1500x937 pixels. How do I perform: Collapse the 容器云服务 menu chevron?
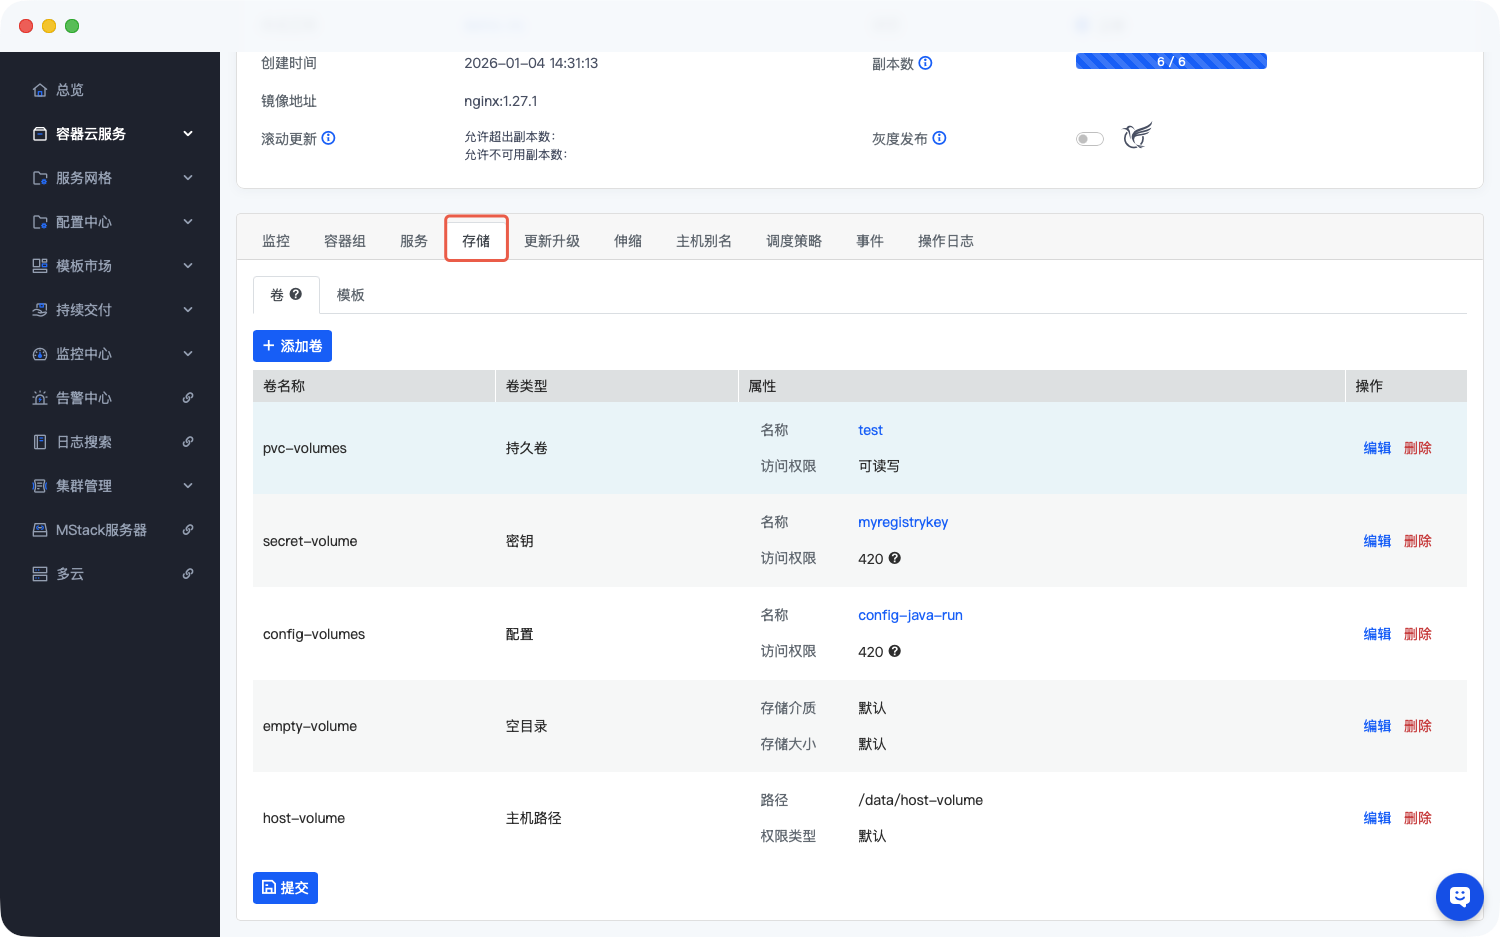pos(188,134)
